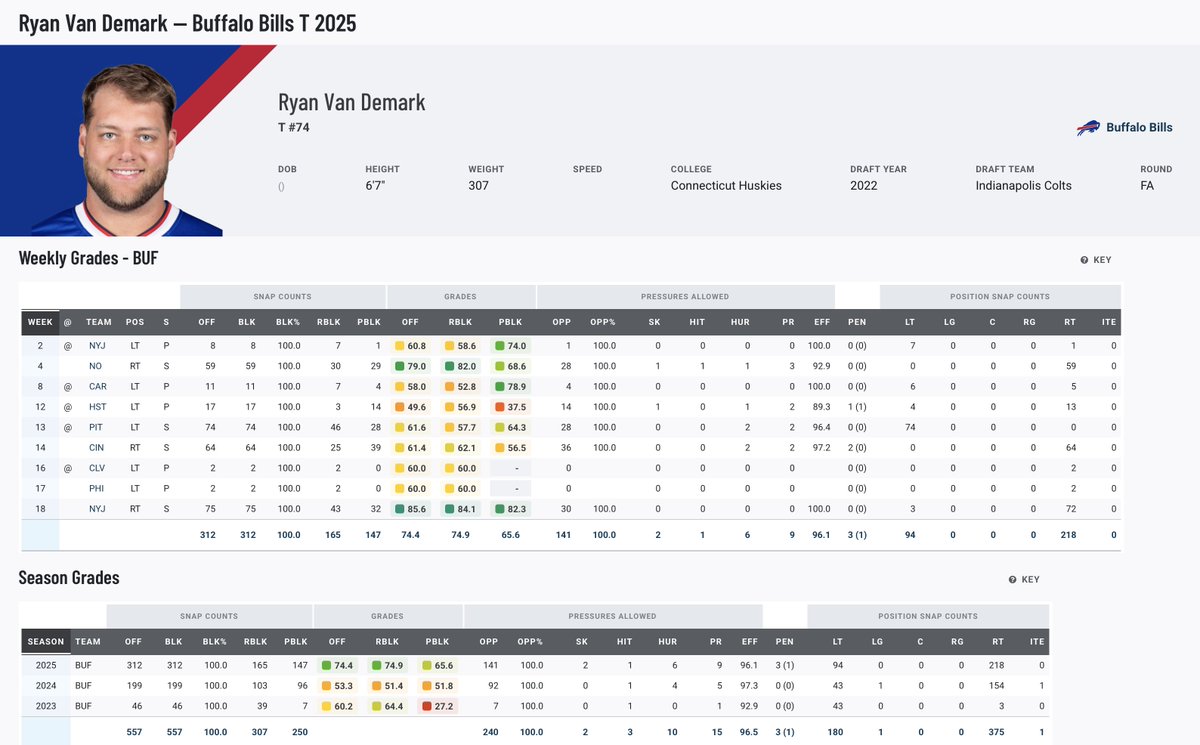Image resolution: width=1200 pixels, height=745 pixels.
Task: Click the 2022 draft year value
Action: click(864, 186)
